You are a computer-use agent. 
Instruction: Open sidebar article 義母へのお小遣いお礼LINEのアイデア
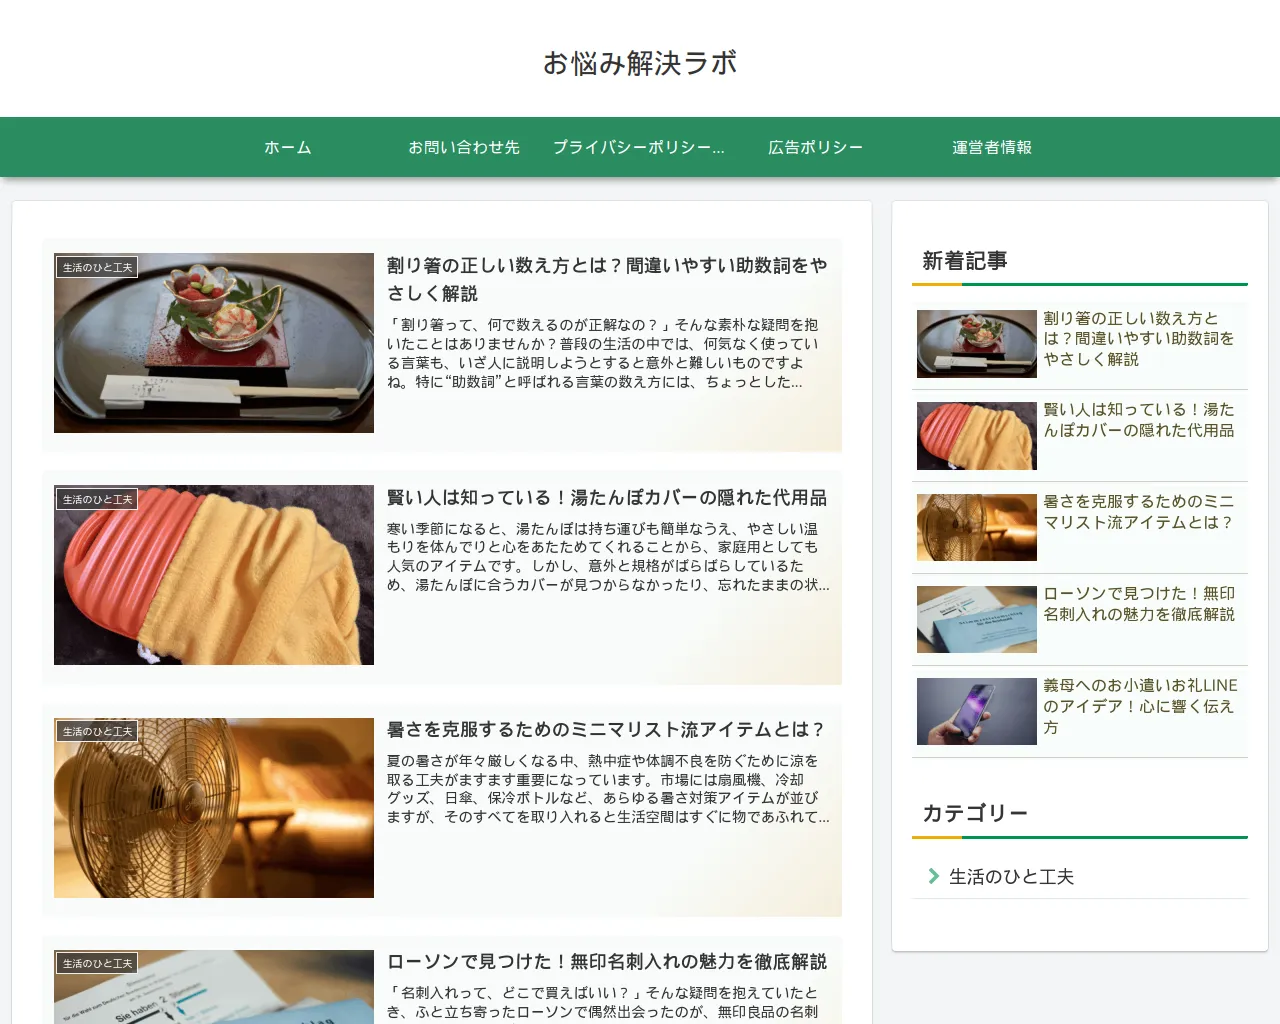(1140, 706)
